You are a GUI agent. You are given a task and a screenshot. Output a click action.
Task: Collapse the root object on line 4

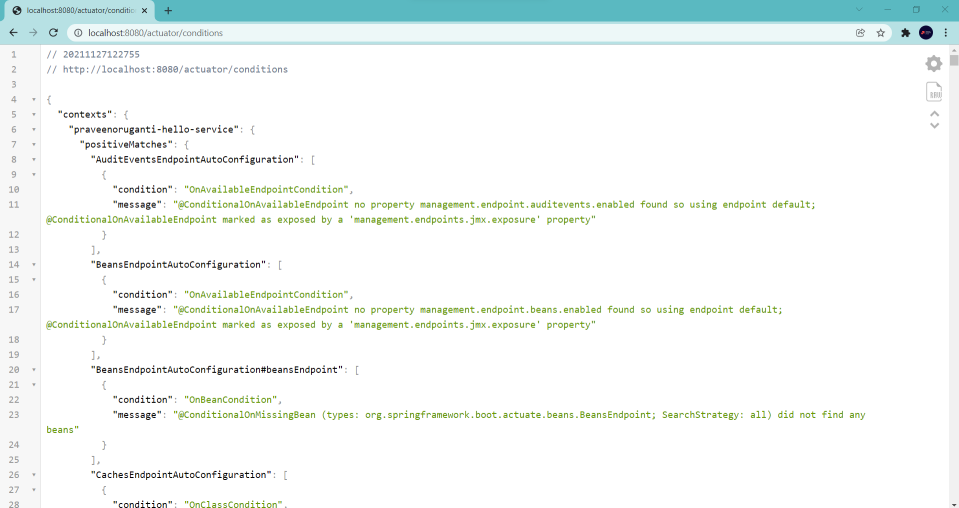coord(34,99)
